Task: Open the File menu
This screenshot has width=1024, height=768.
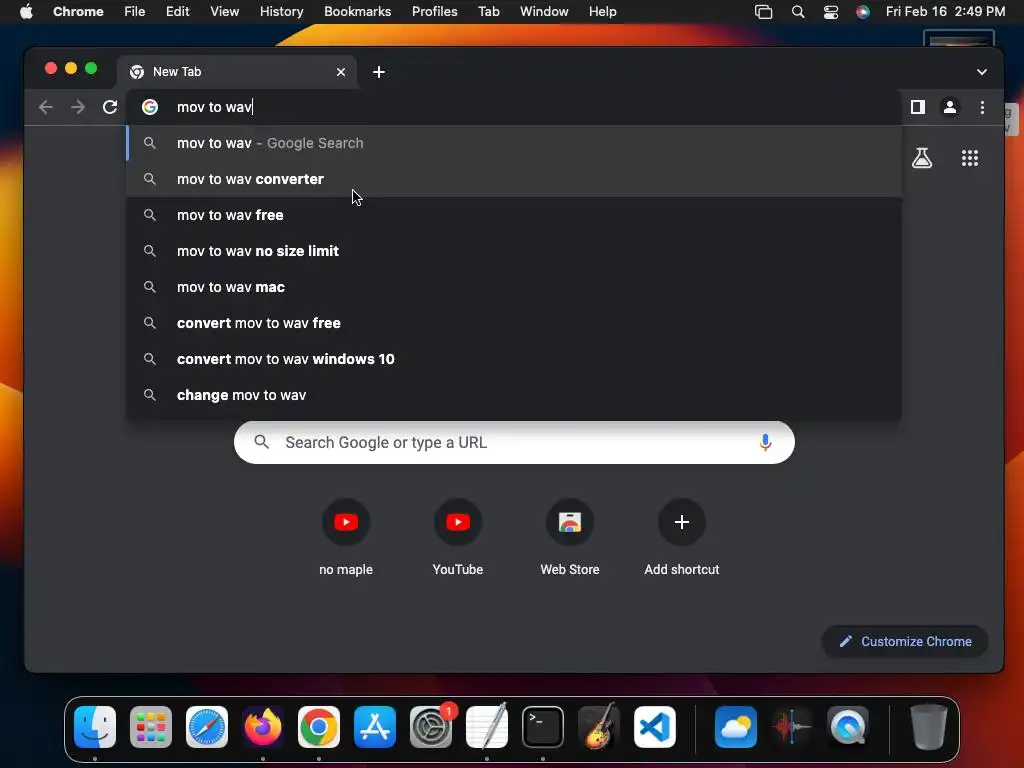Action: tap(135, 12)
